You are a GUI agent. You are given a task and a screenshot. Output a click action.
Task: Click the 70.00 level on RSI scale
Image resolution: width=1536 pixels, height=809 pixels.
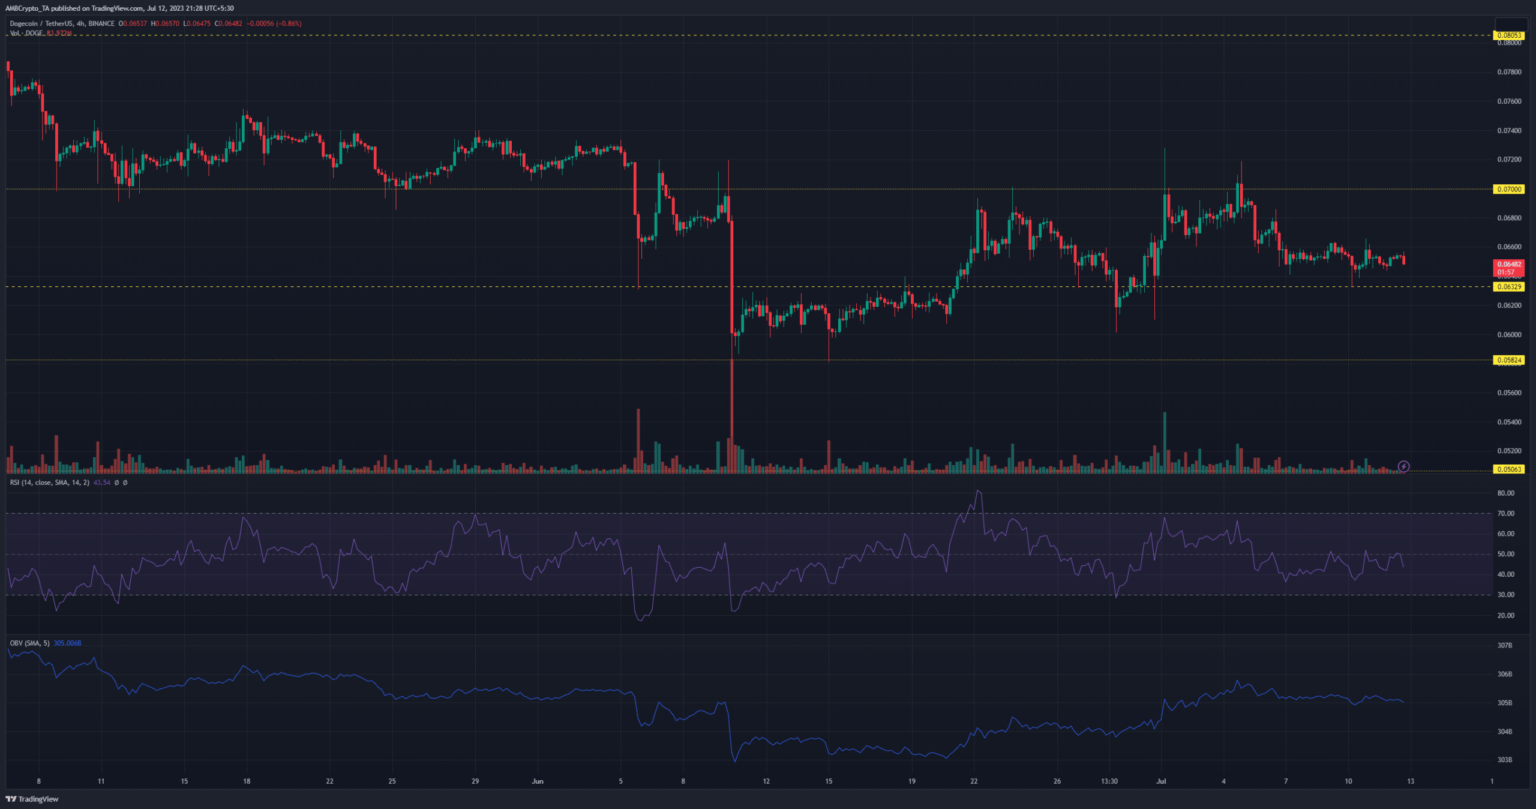[x=1505, y=514]
